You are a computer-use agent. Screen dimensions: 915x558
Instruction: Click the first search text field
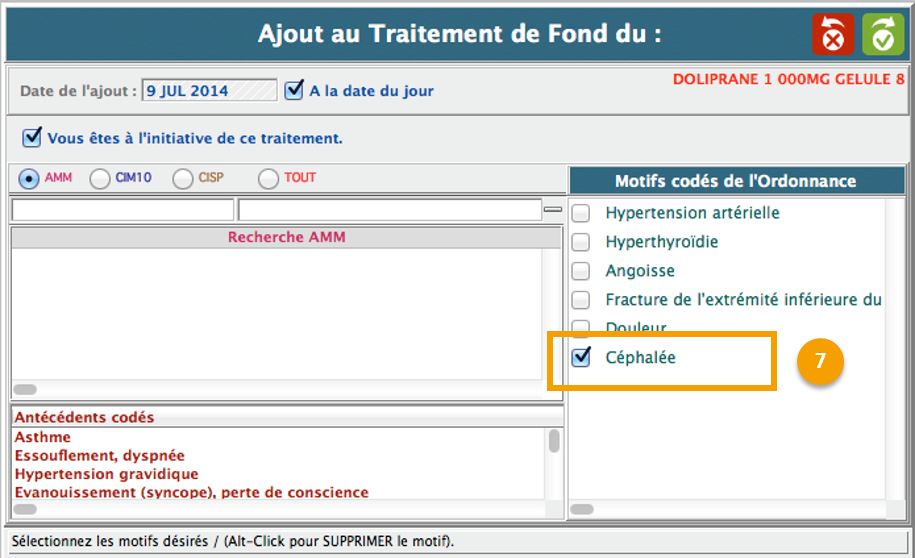click(122, 210)
